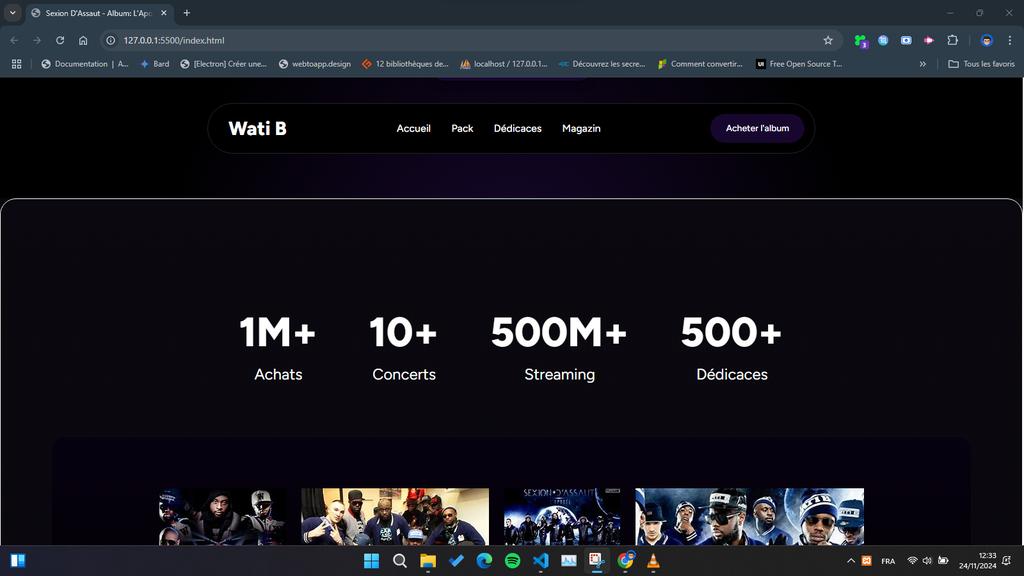Launch Microsoft Edge from the taskbar
The width and height of the screenshot is (1024, 576).
tap(484, 561)
